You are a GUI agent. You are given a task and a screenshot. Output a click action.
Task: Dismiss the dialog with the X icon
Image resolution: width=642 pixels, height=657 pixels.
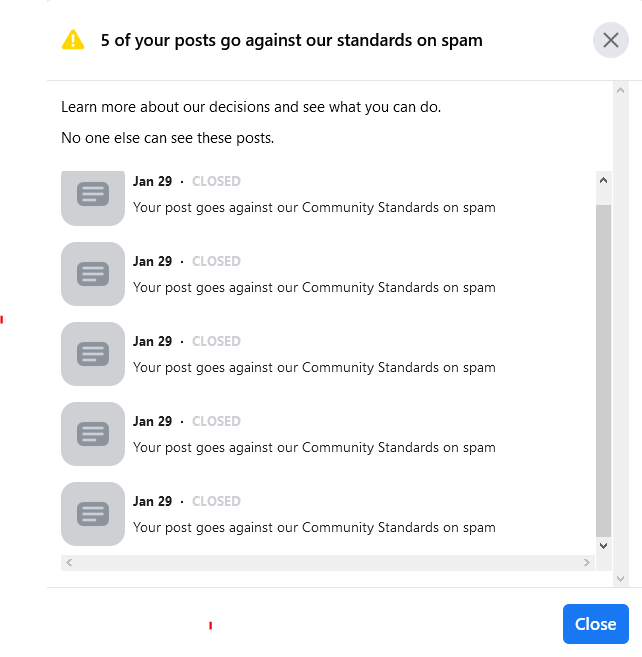coord(610,40)
